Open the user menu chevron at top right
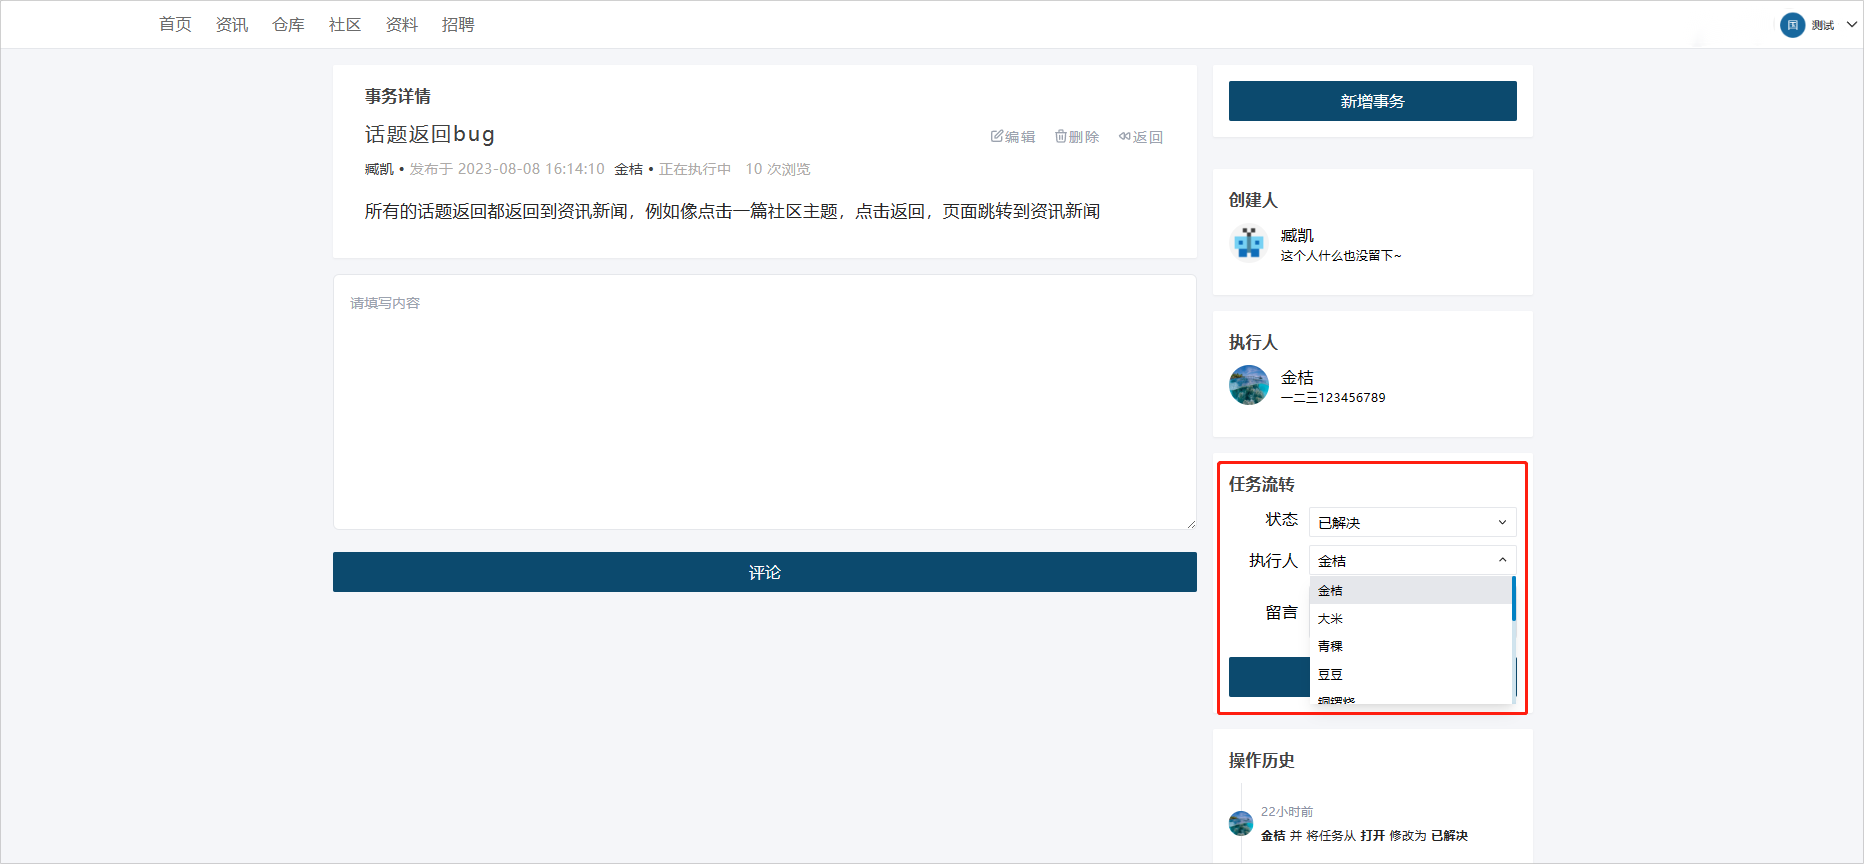Image resolution: width=1864 pixels, height=864 pixels. click(1851, 25)
